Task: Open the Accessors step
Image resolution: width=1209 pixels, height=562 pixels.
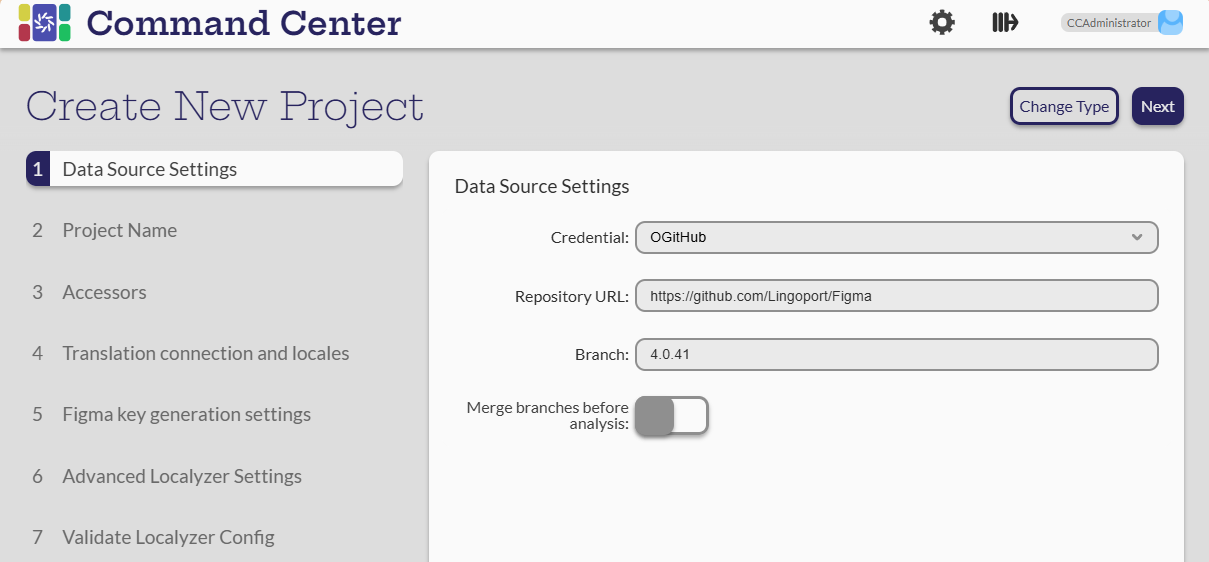Action: coord(104,292)
